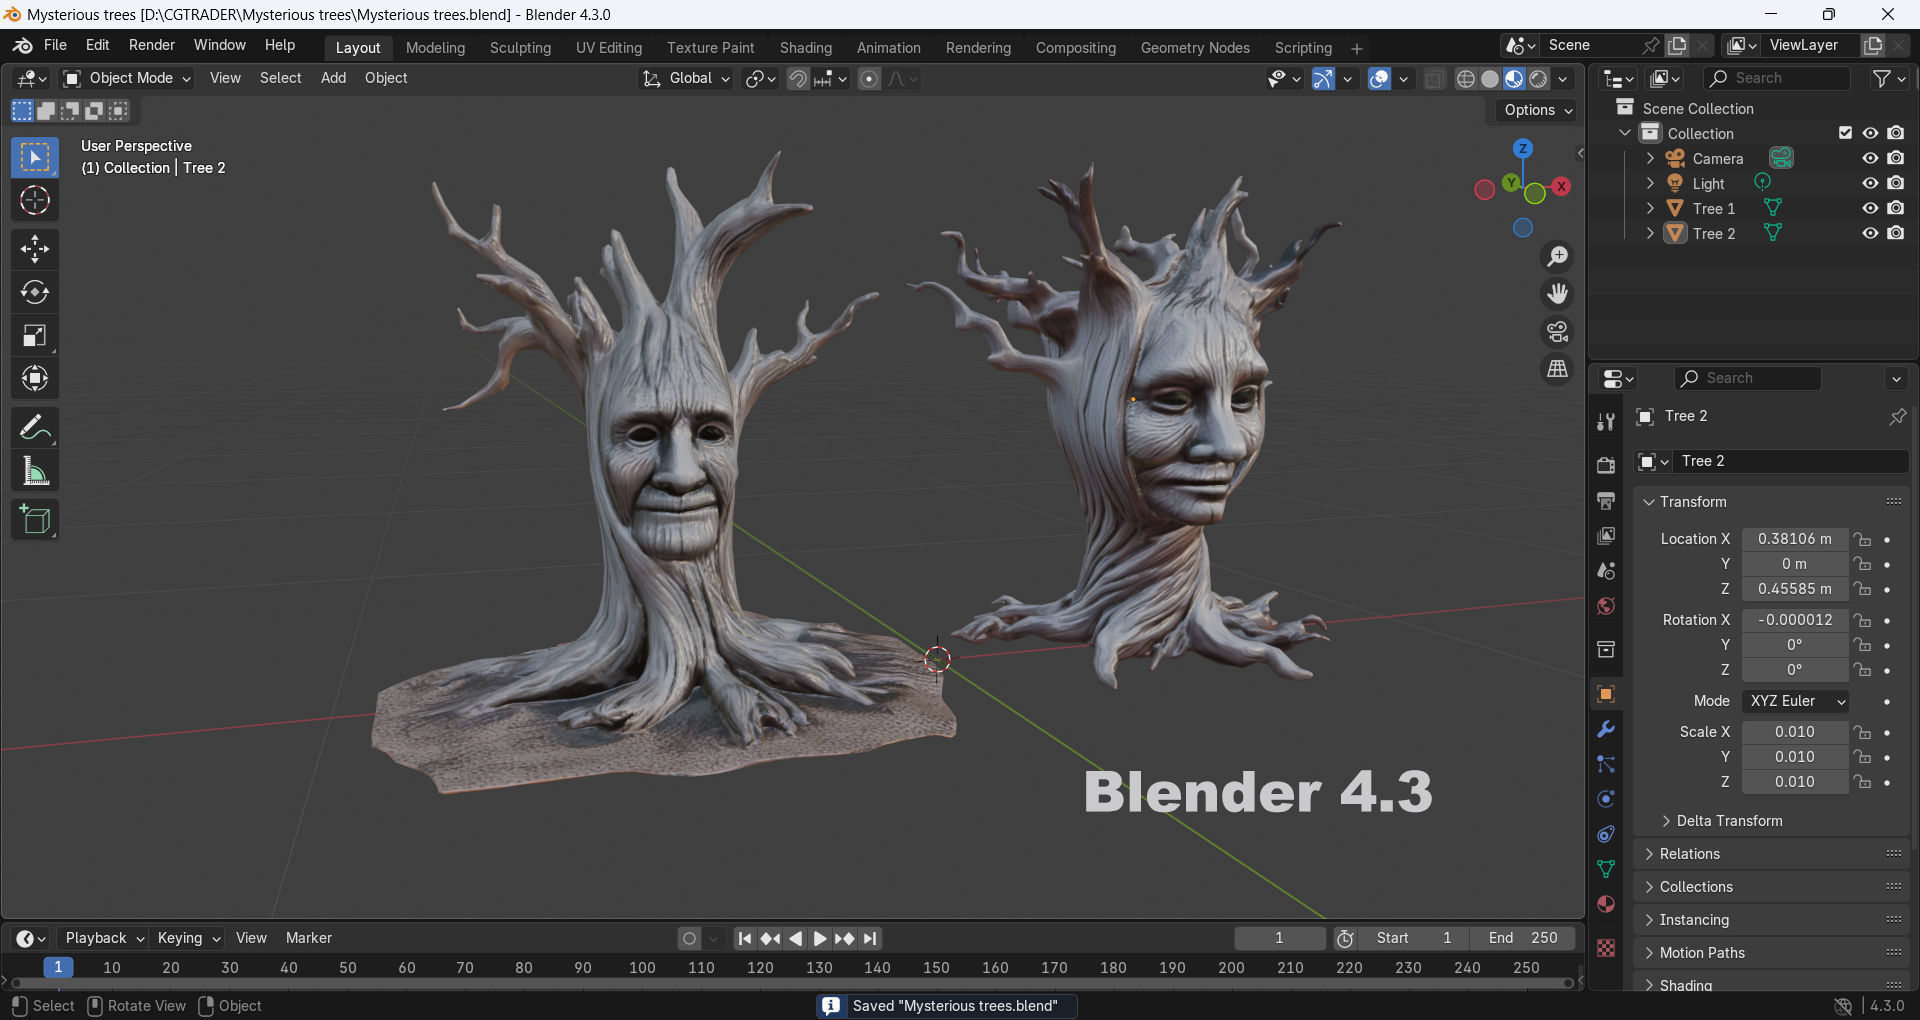Open the Particles properties tab
The image size is (1920, 1020).
pyautogui.click(x=1606, y=764)
